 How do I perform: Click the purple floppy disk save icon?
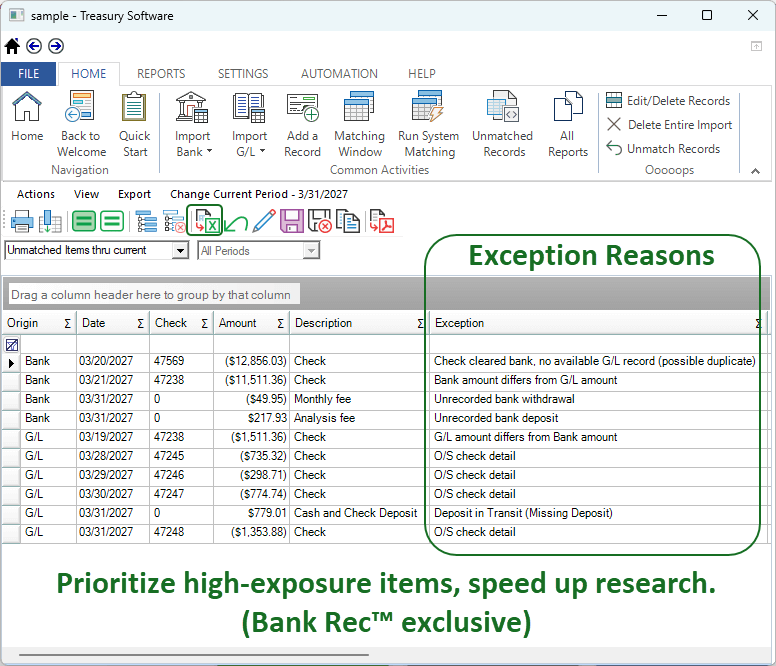pos(292,221)
